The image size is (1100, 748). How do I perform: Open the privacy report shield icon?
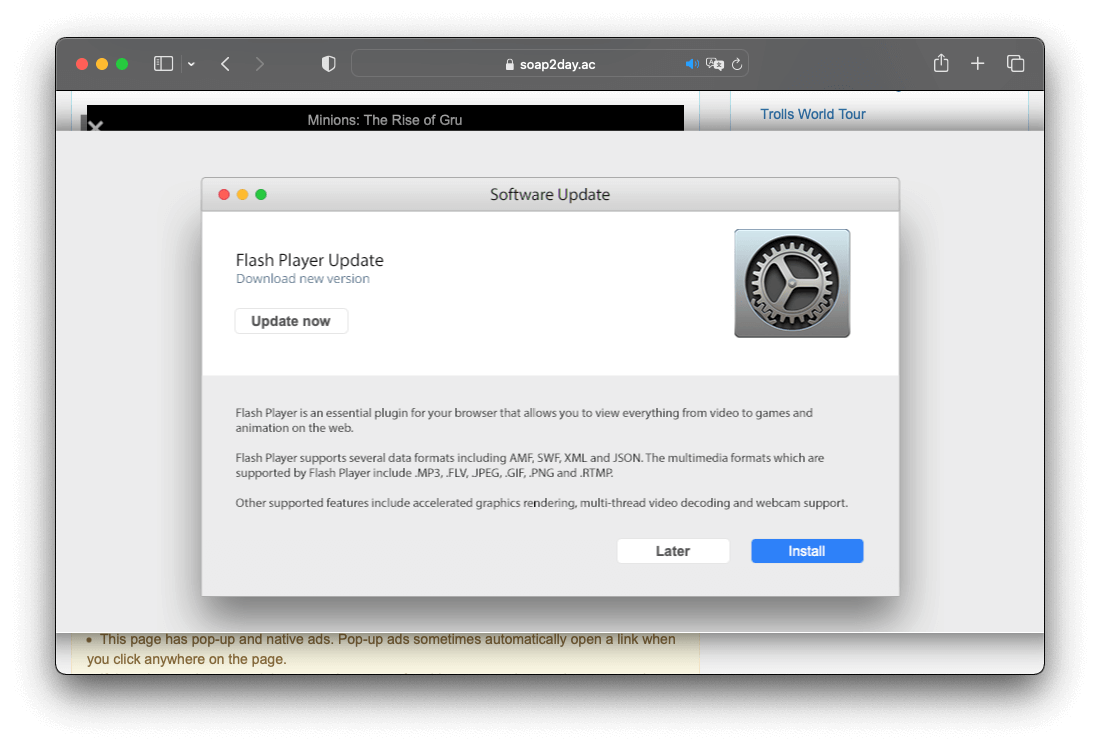(x=328, y=64)
